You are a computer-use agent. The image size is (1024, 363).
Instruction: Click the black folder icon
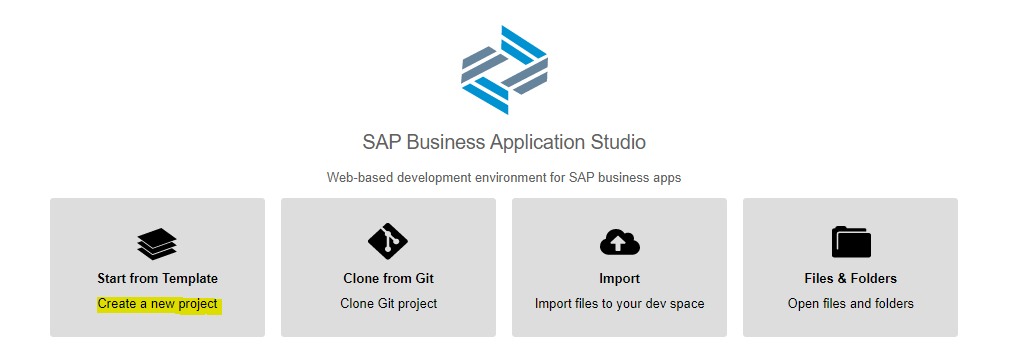tap(851, 242)
